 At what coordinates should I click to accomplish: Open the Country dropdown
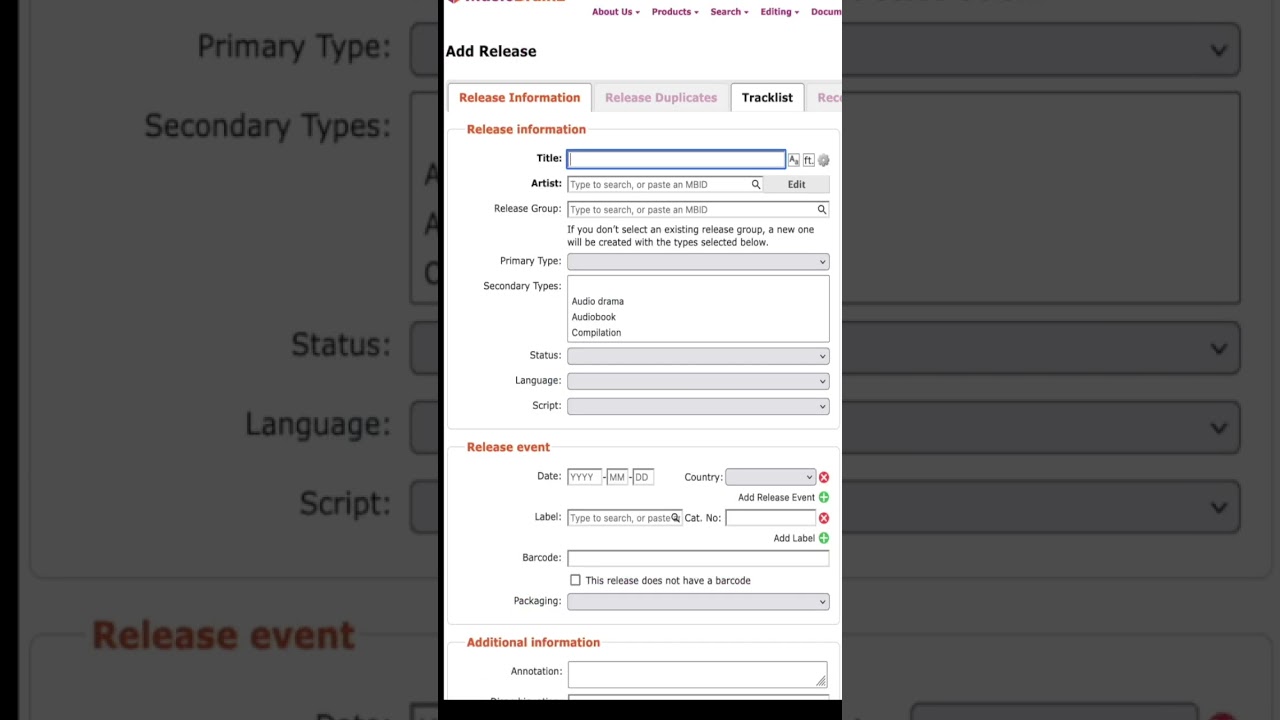pos(770,477)
